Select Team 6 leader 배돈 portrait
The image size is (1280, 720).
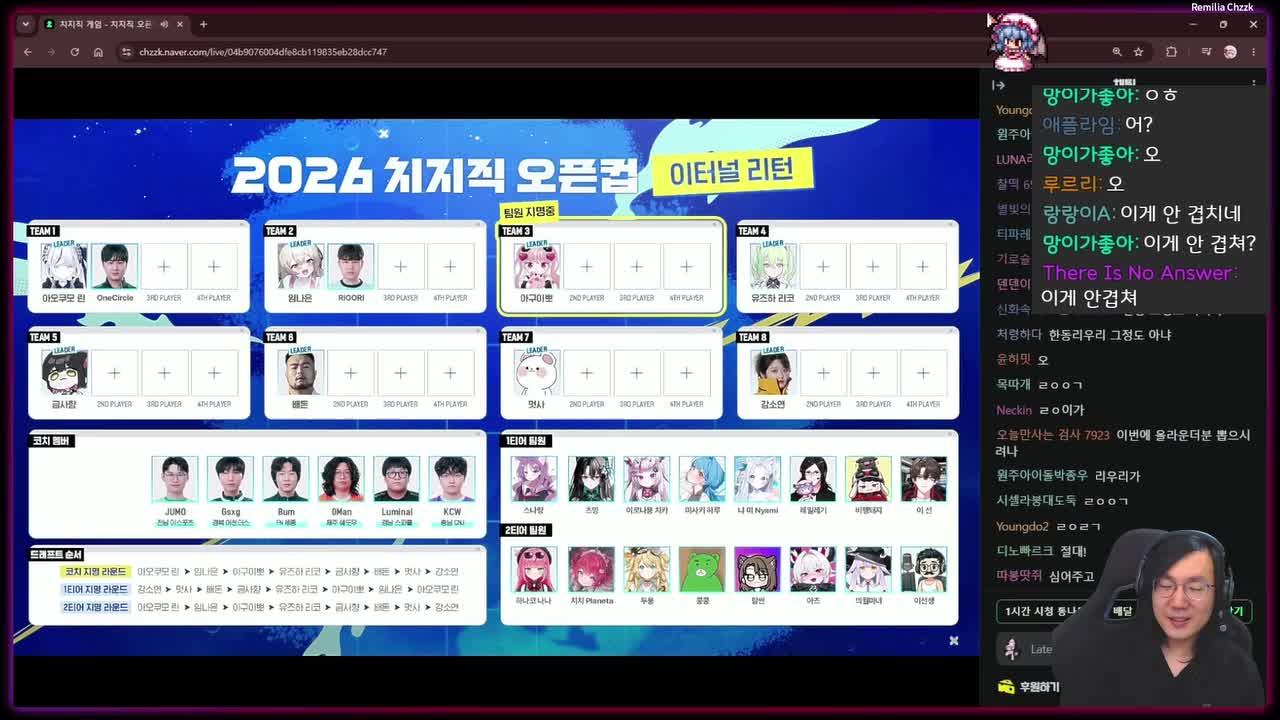pos(300,372)
